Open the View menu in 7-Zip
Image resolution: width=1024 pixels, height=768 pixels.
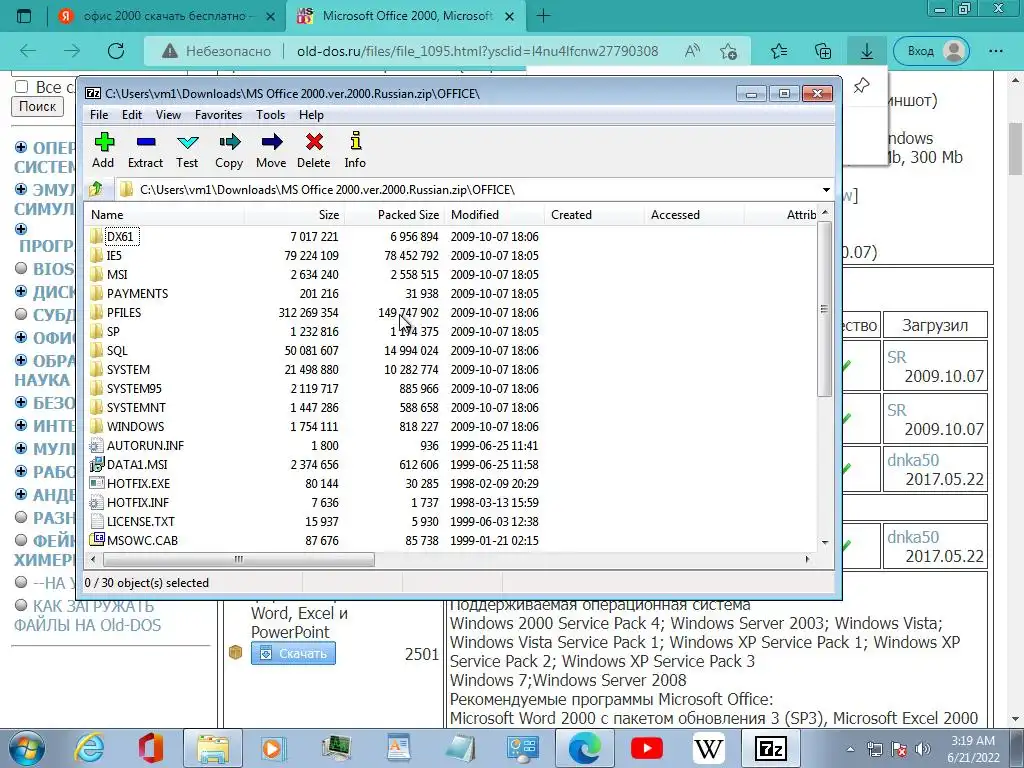(x=168, y=115)
